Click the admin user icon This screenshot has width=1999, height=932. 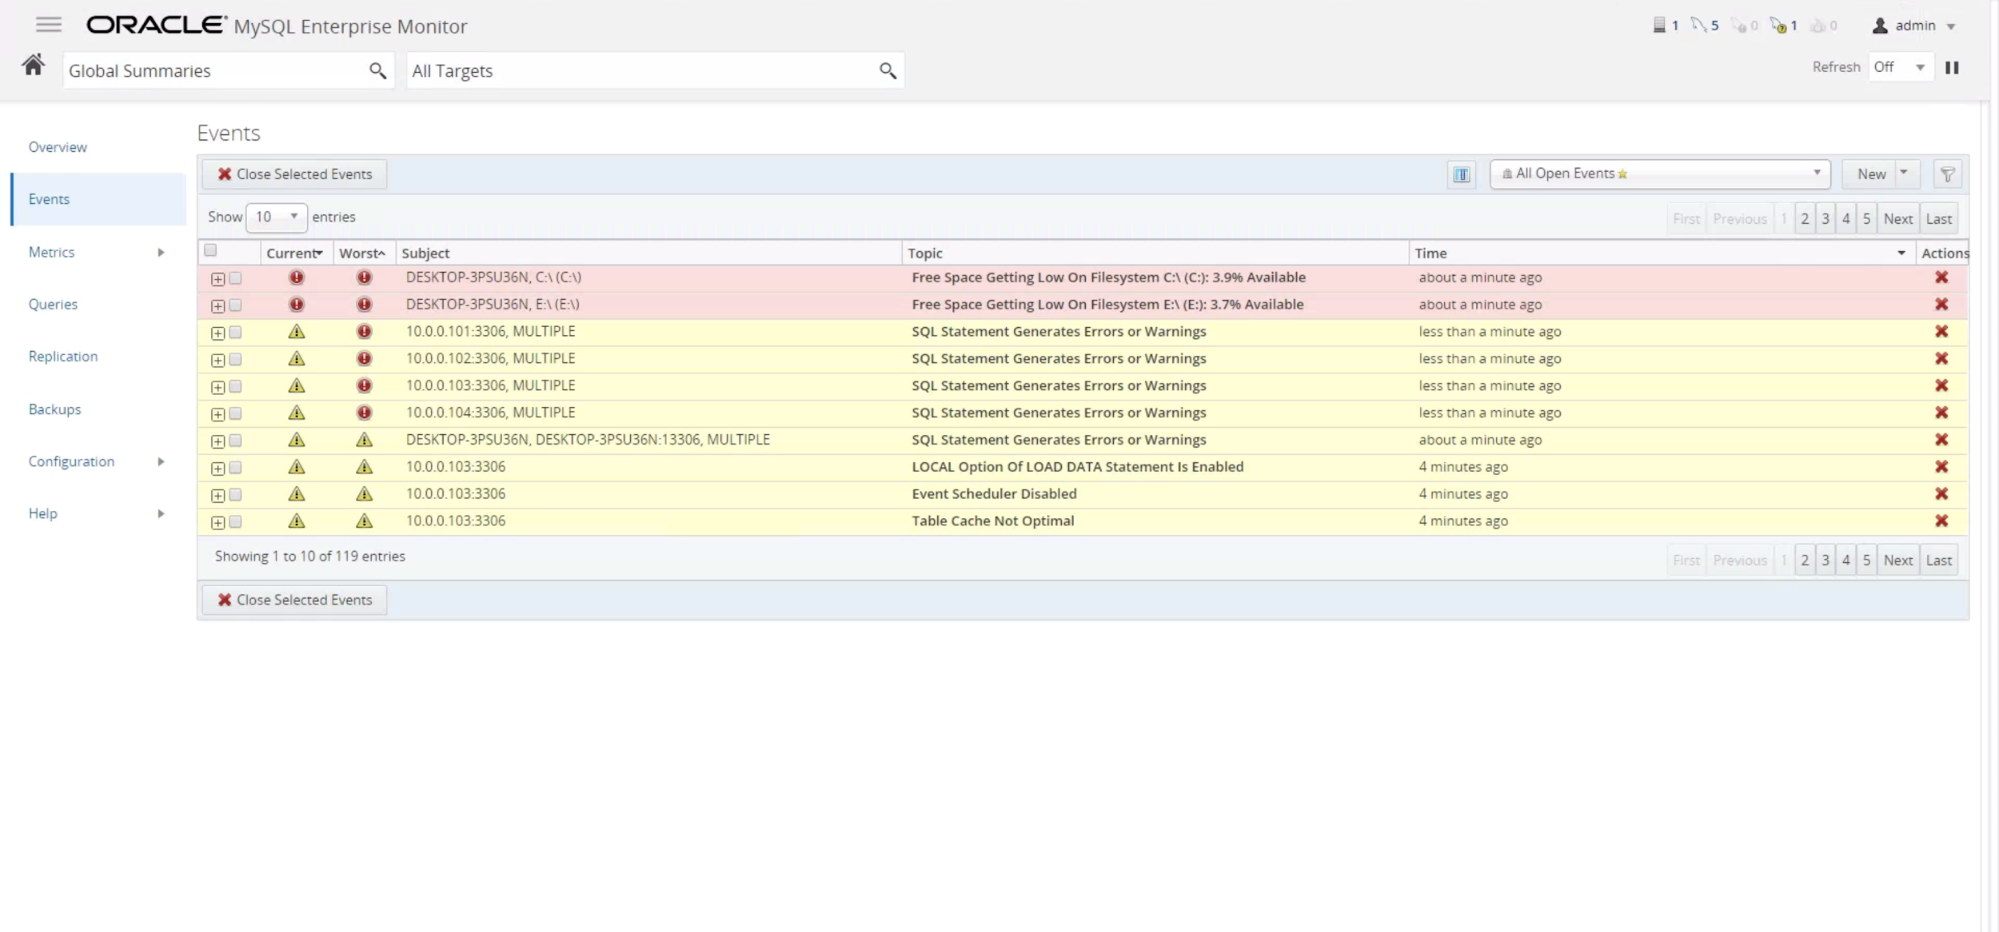coord(1880,25)
